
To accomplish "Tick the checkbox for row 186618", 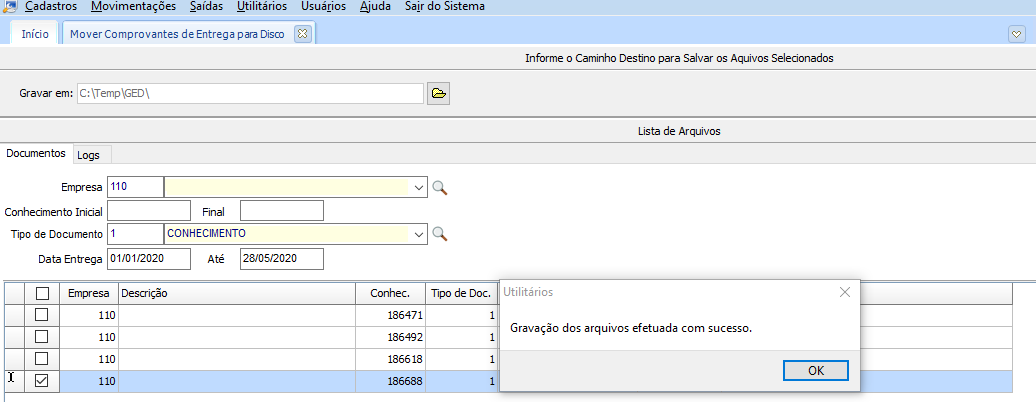I will click(x=42, y=358).
